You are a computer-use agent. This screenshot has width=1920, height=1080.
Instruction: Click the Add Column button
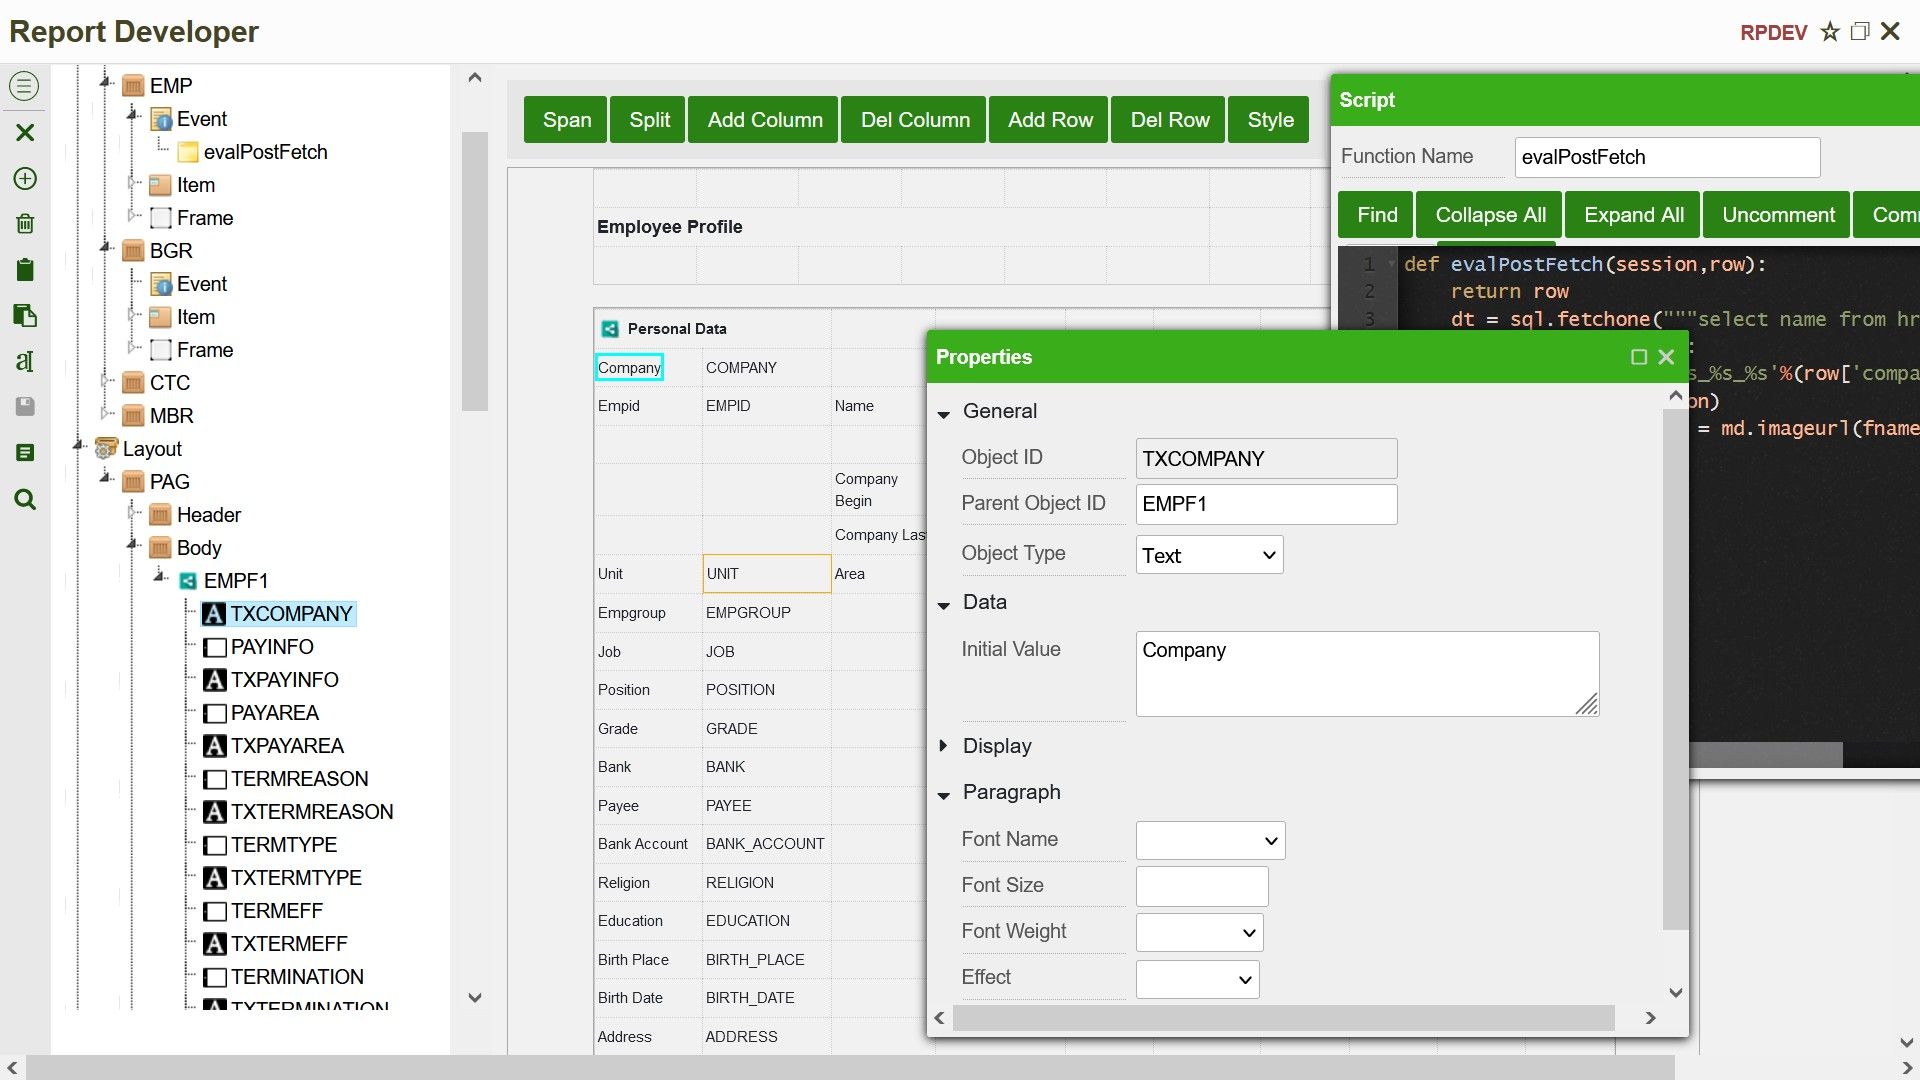pyautogui.click(x=765, y=120)
